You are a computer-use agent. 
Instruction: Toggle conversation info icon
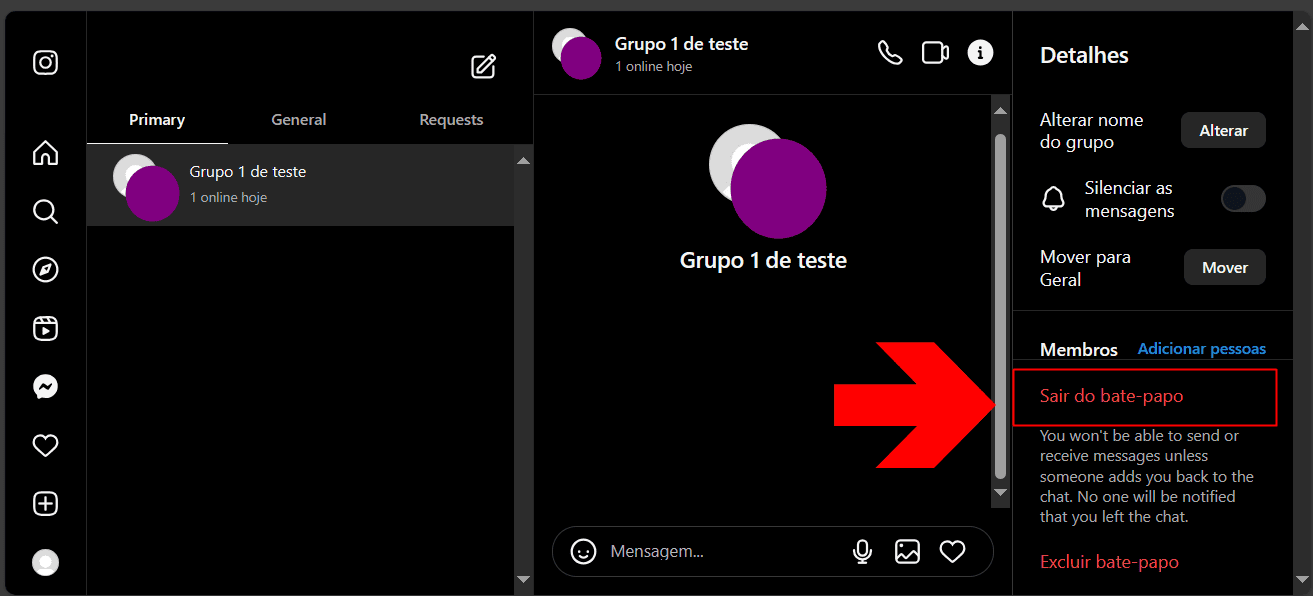pyautogui.click(x=981, y=53)
